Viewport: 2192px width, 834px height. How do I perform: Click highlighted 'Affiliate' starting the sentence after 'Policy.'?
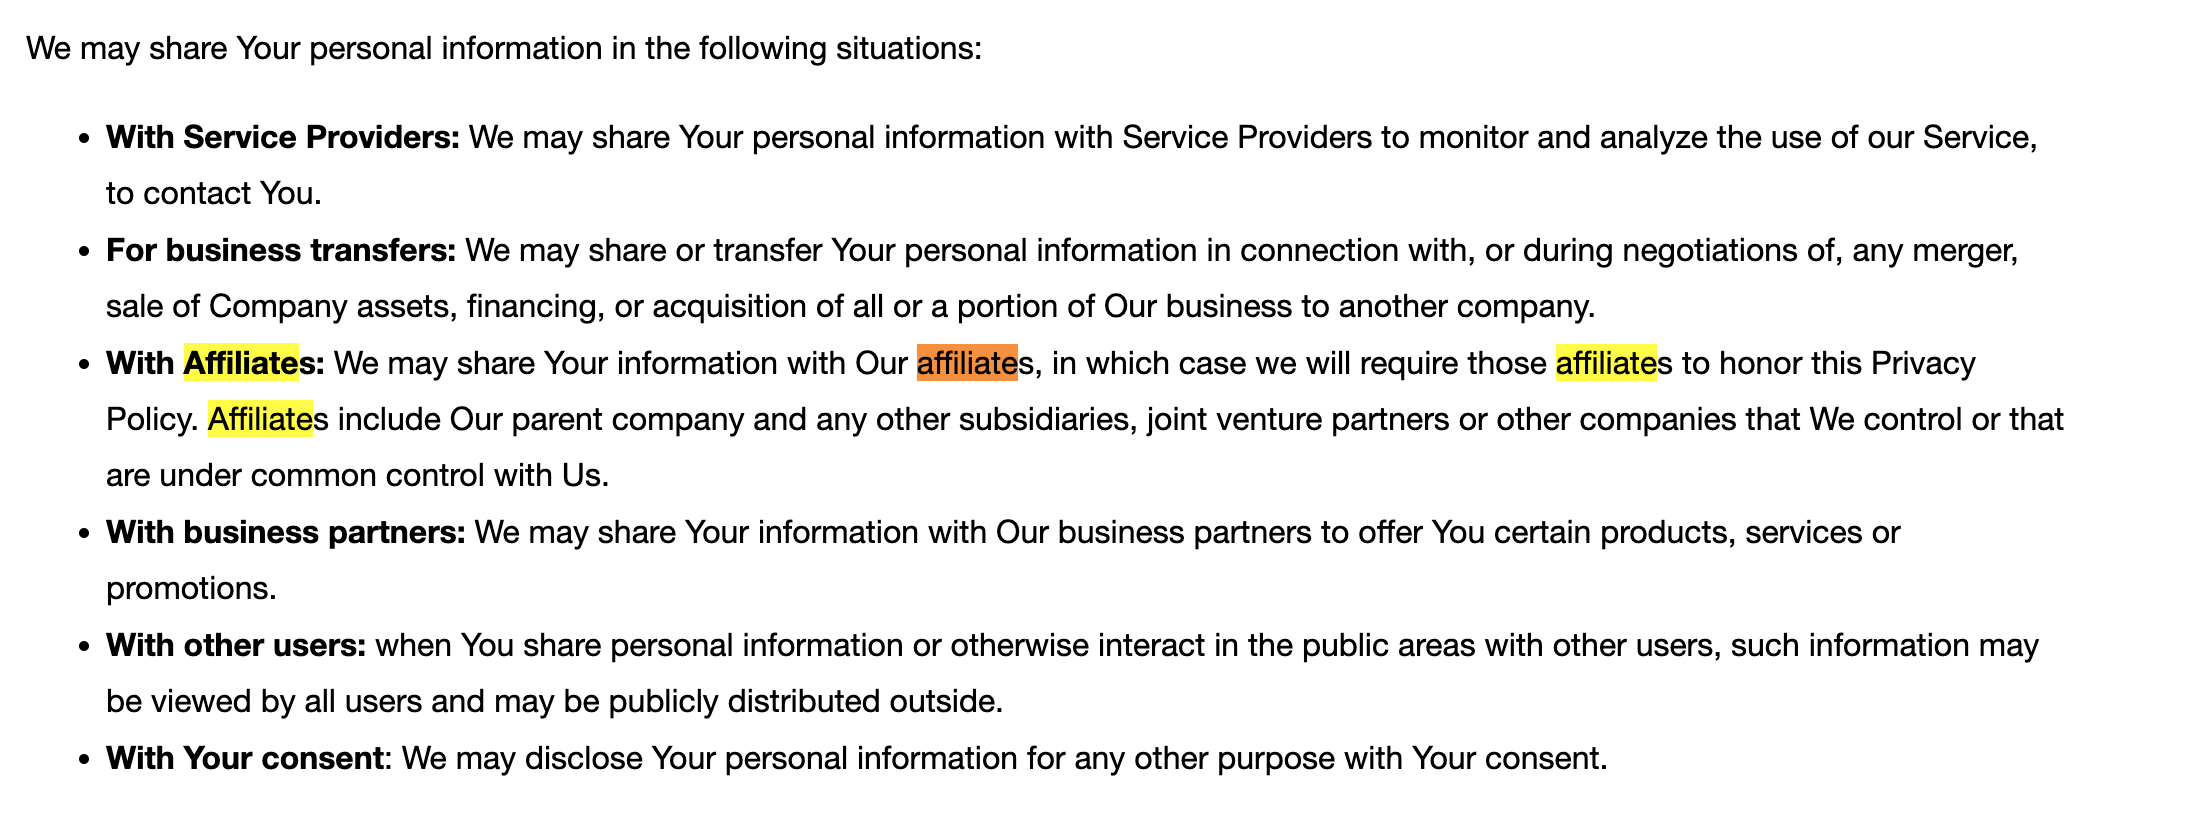(x=260, y=419)
